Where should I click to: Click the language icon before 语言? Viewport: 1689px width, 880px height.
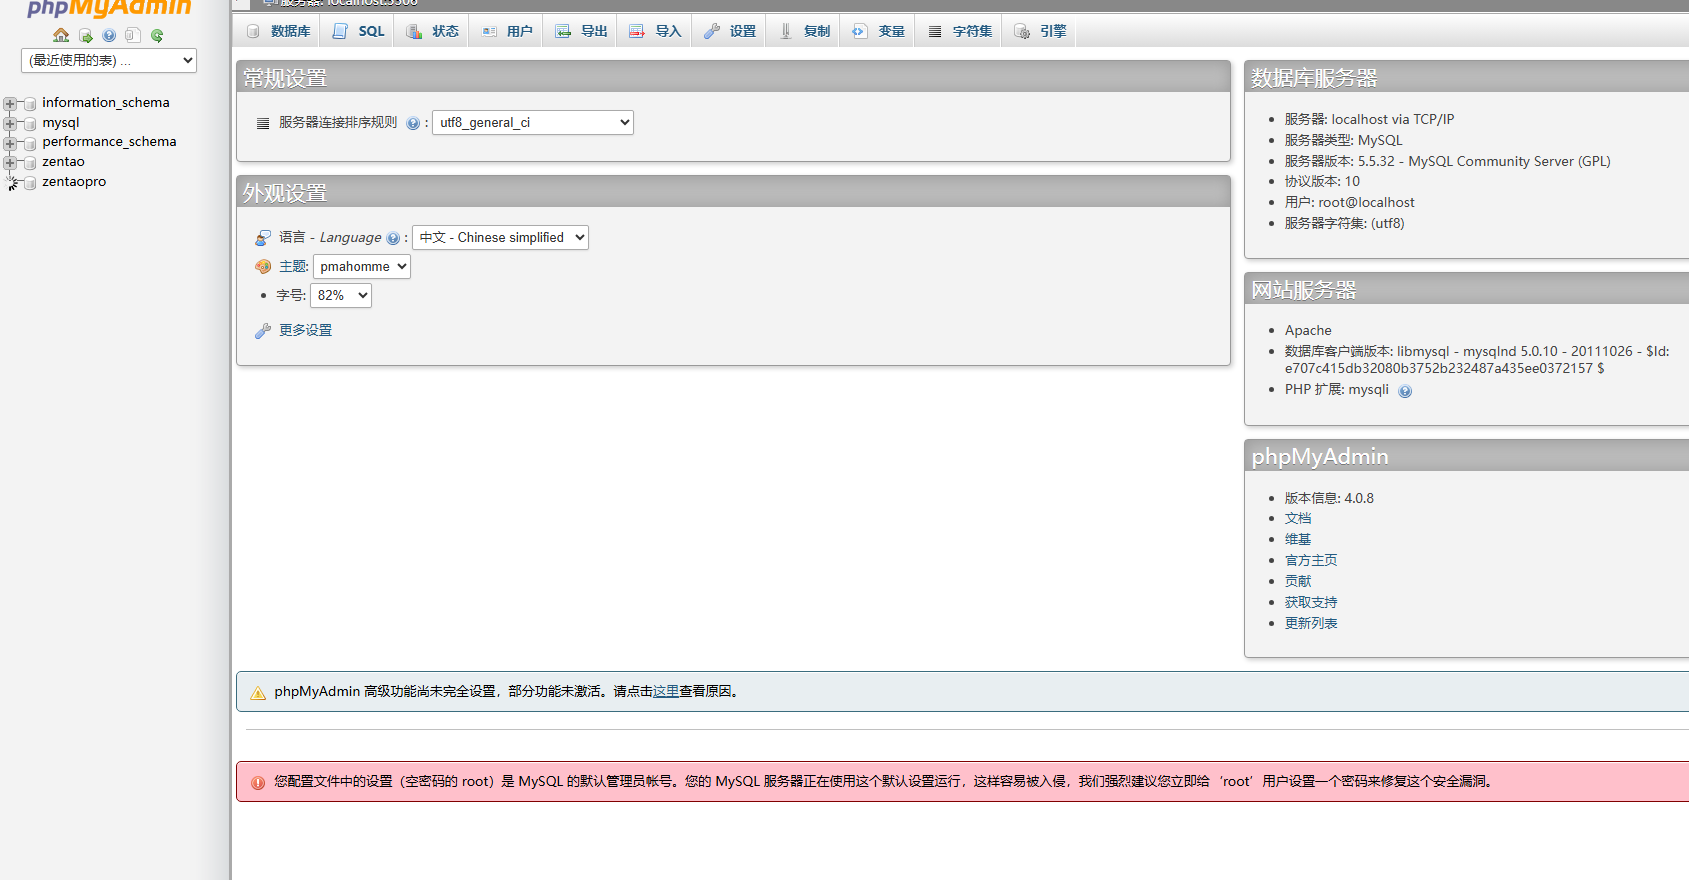click(263, 238)
